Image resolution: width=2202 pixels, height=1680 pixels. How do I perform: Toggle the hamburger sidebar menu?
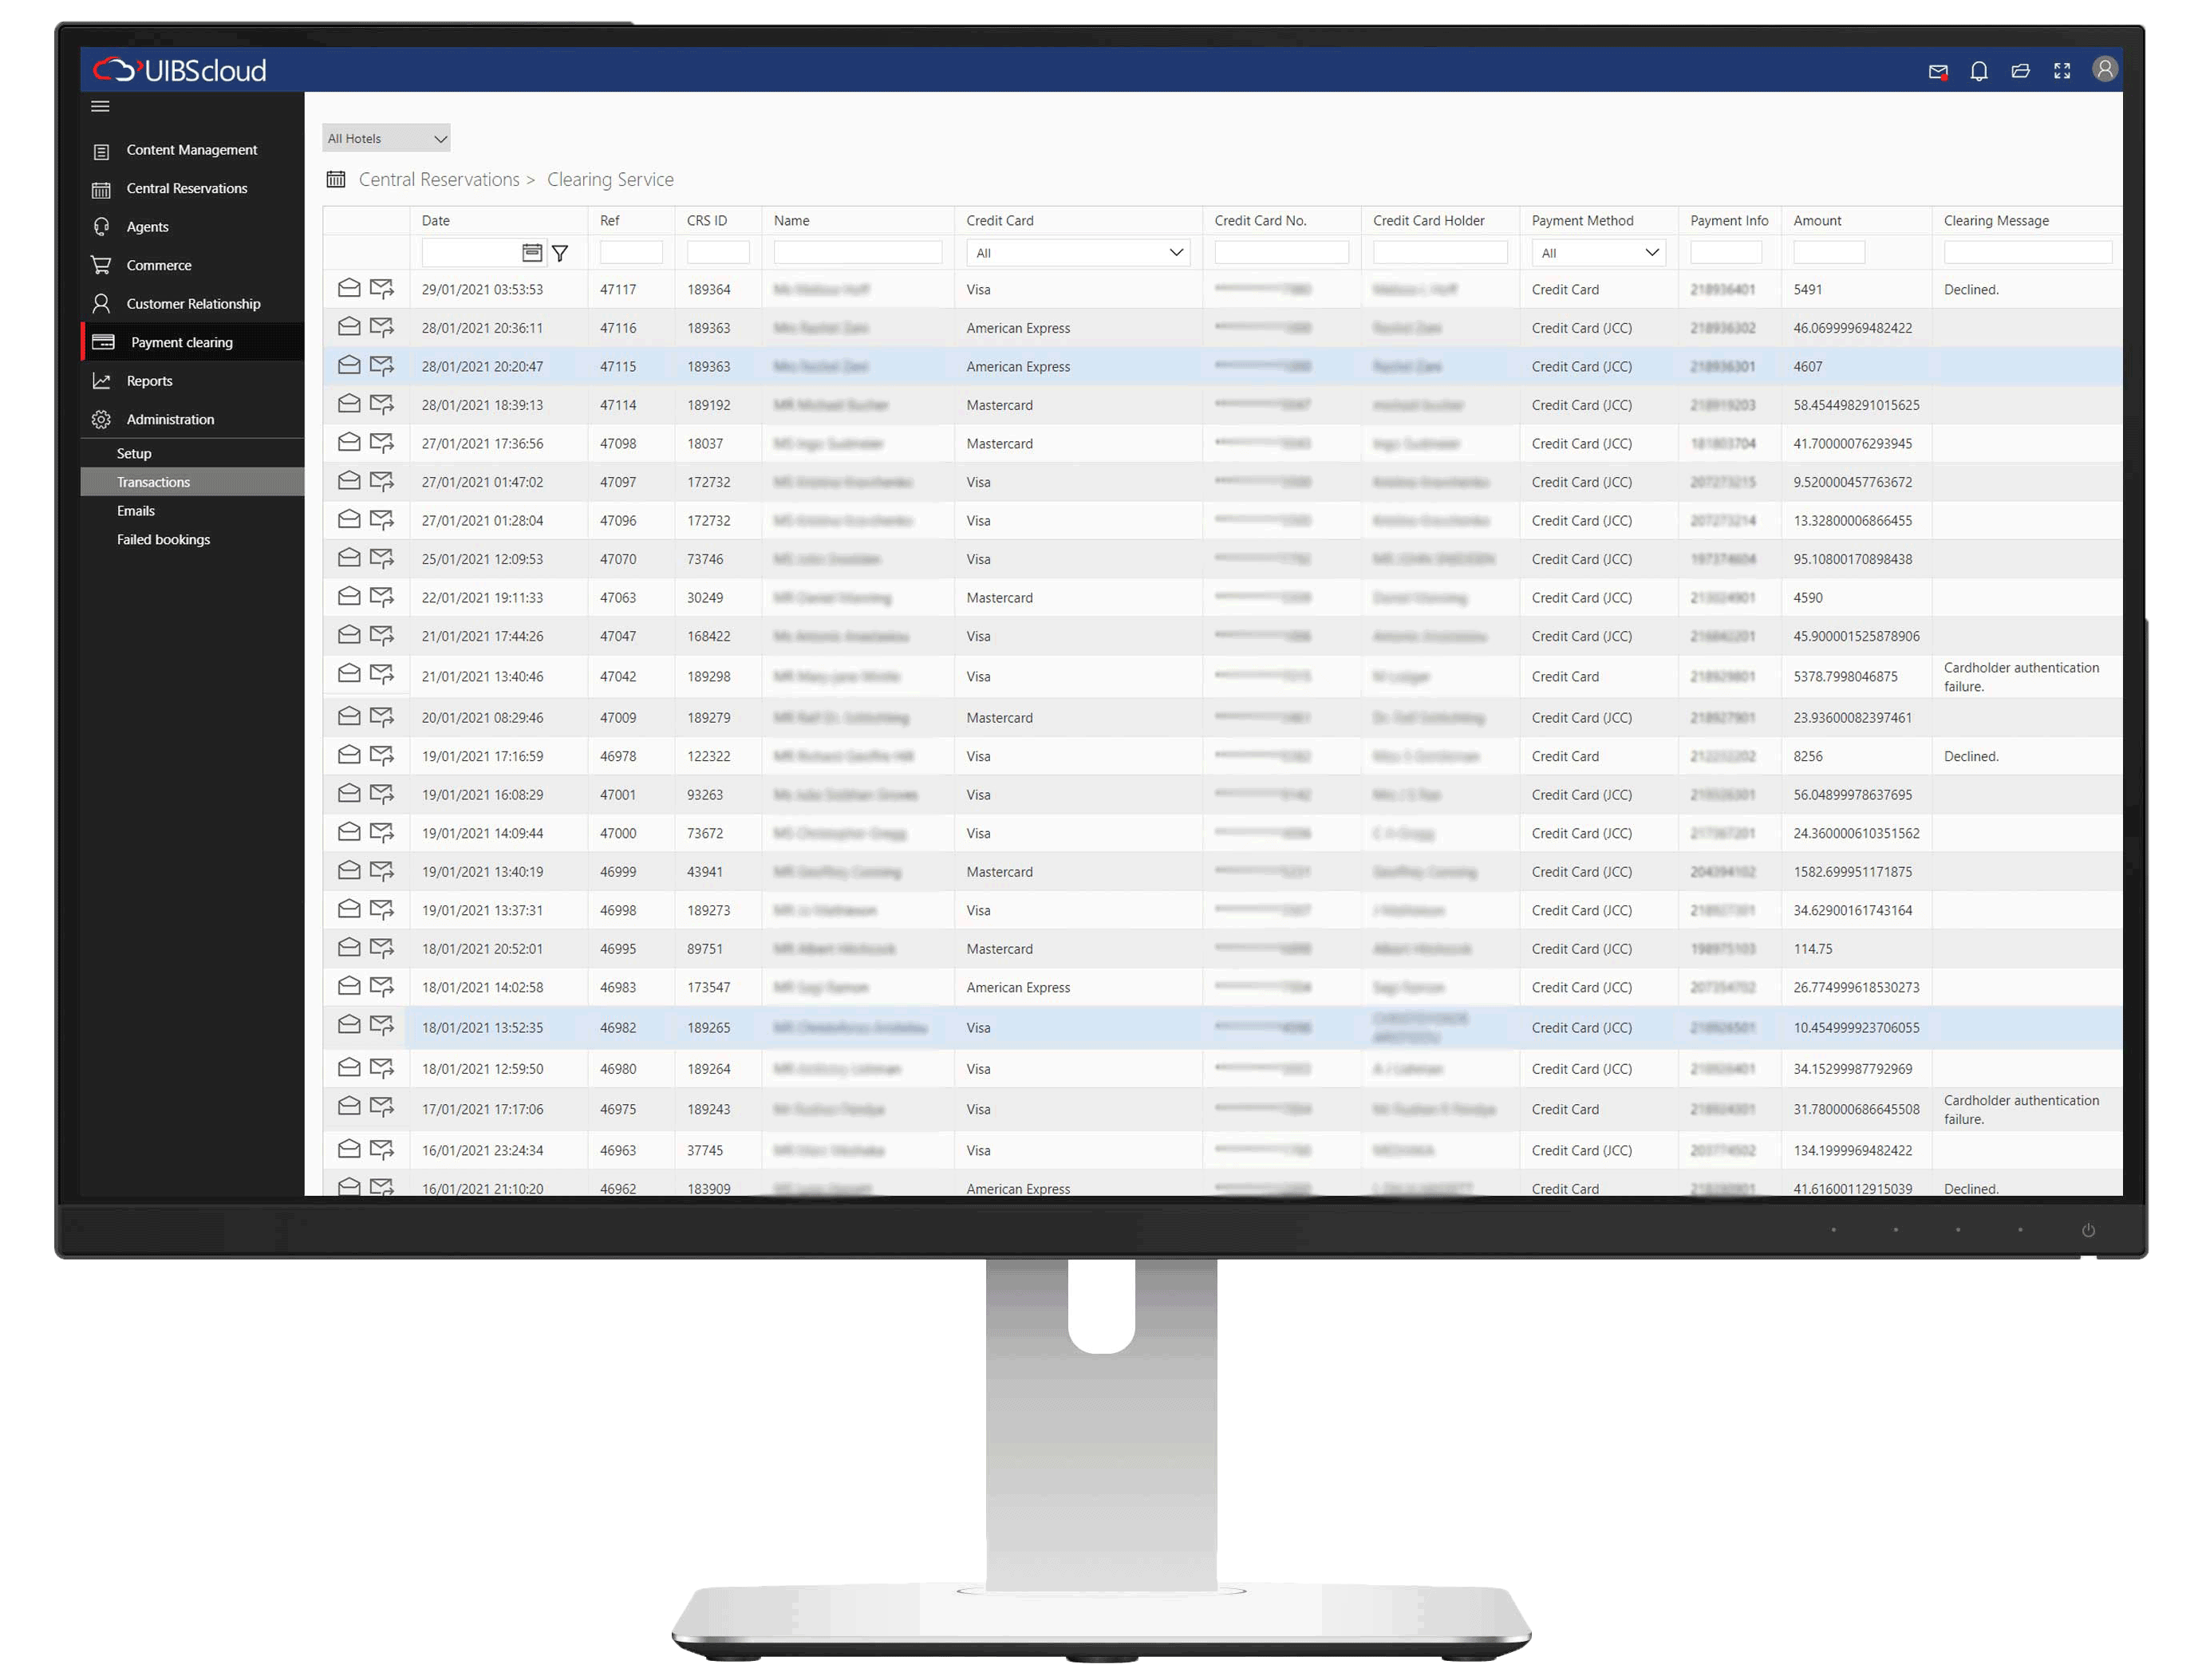tap(100, 106)
